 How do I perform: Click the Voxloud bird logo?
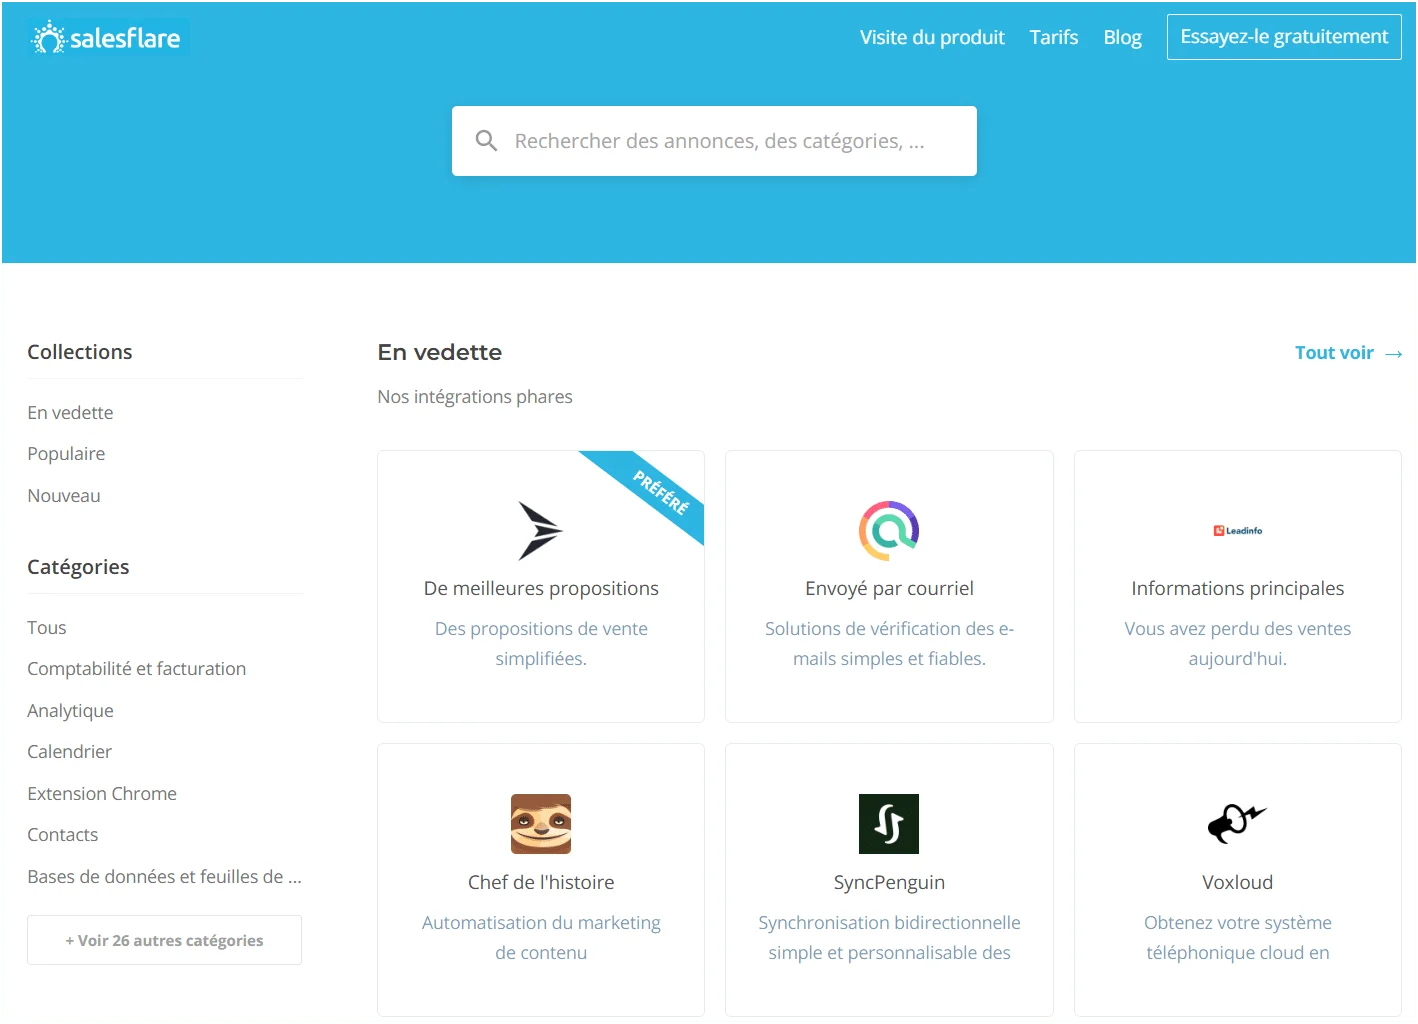click(x=1237, y=824)
